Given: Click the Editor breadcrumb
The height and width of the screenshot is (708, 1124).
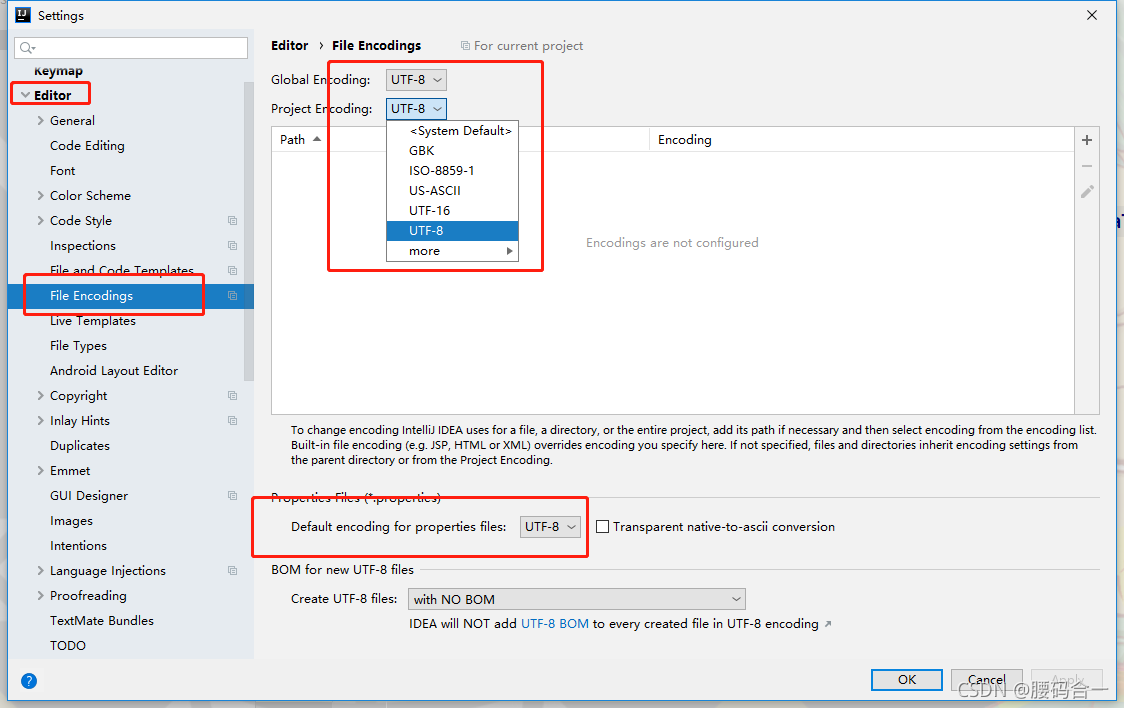Looking at the screenshot, I should 290,46.
